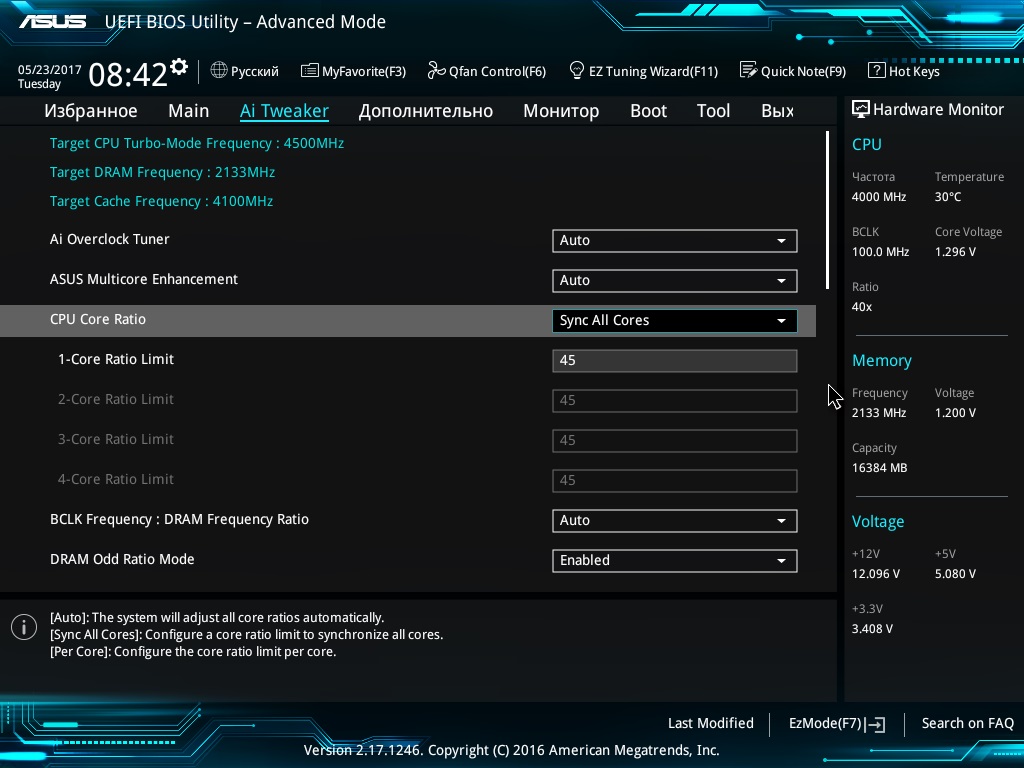This screenshot has width=1024, height=768.
Task: Click the 5.080 V reading
Action: [955, 574]
